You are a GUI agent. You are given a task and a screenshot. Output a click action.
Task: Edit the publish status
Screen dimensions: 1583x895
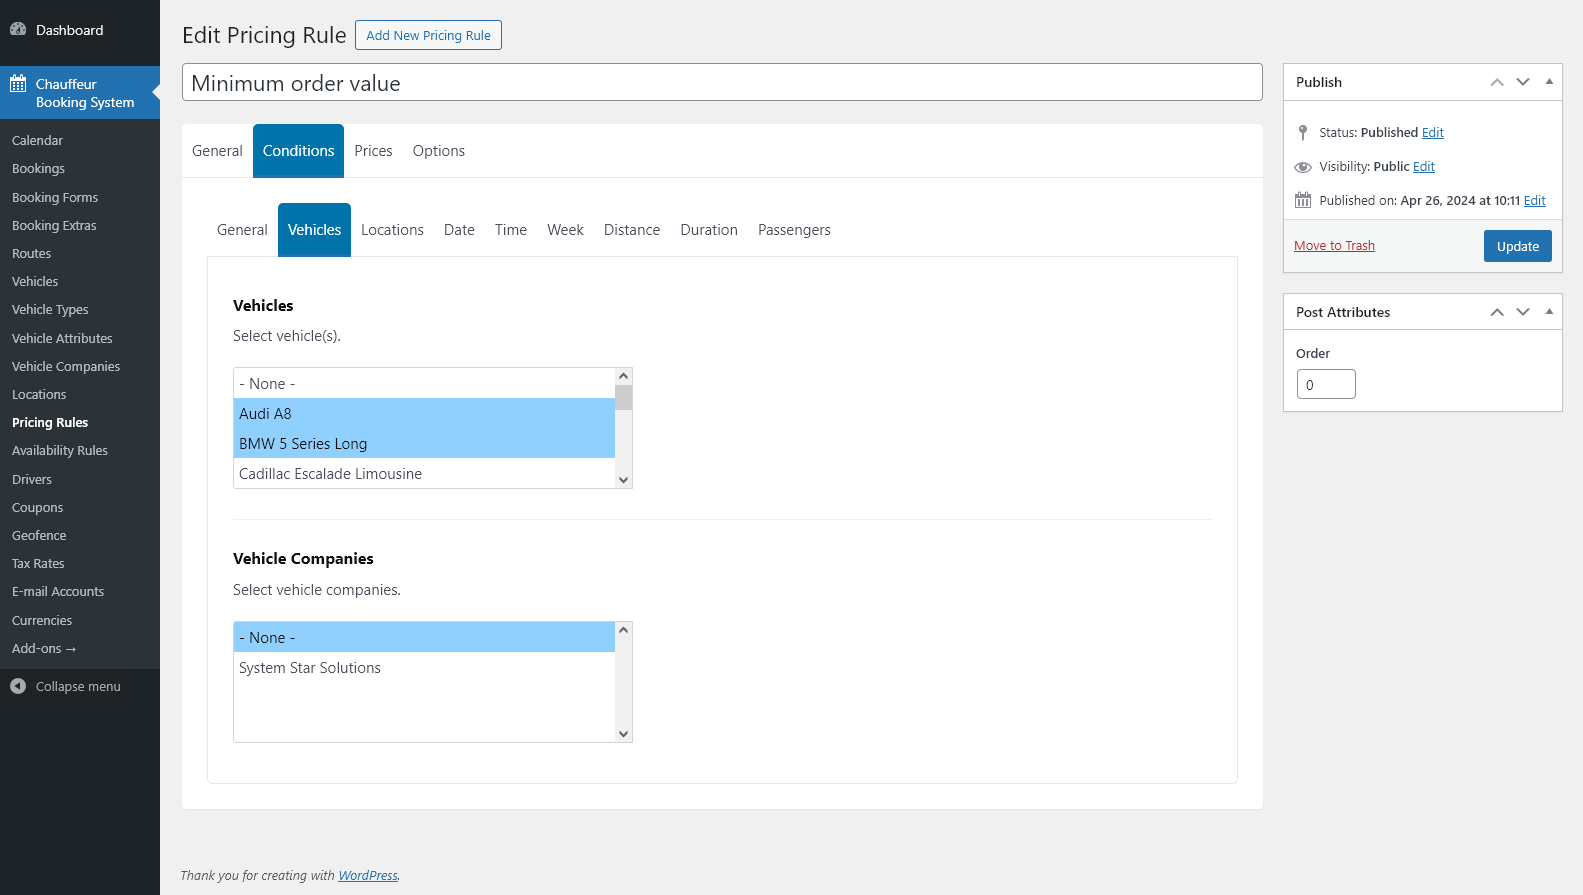[1433, 133]
